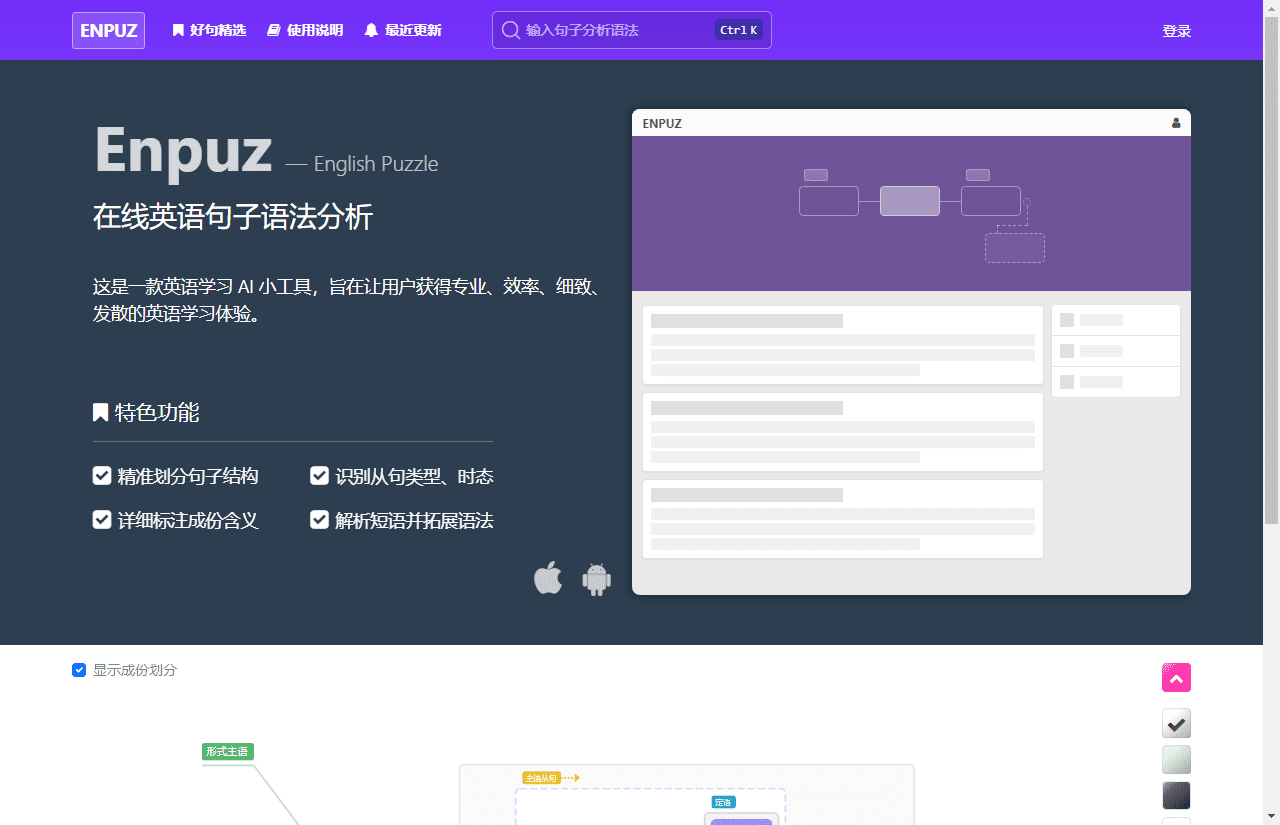Click the page vertical scrollbar thumb
The image size is (1280, 825).
[1271, 270]
